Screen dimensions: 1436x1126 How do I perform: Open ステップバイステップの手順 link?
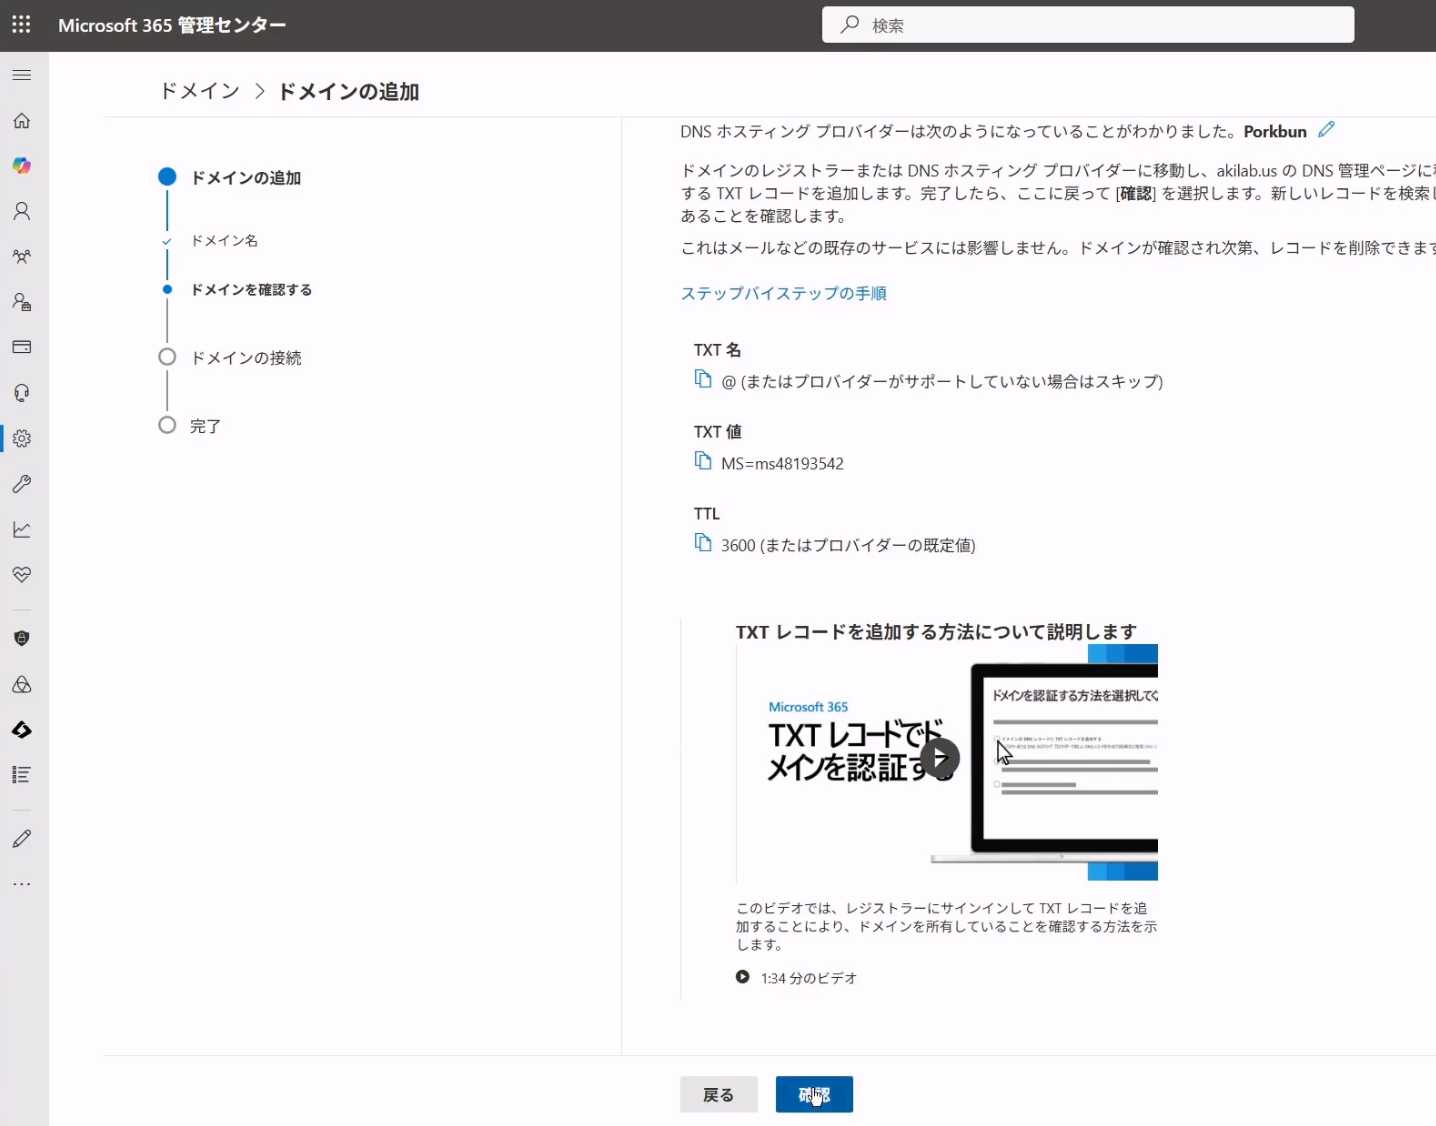783,293
